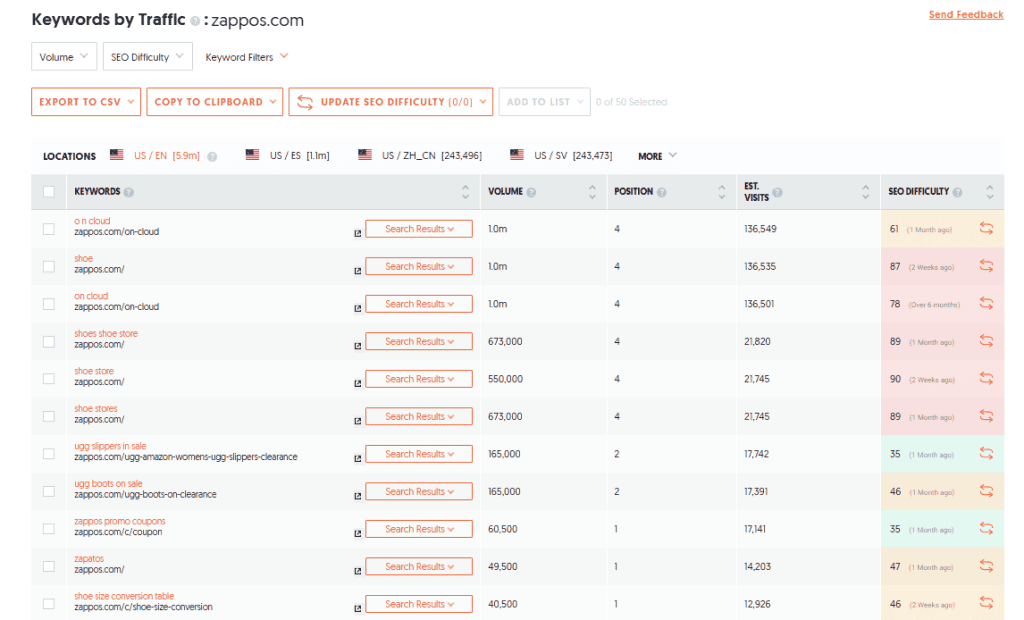
Task: Refresh SEO difficulty for 'on cloud' row
Action: (986, 304)
